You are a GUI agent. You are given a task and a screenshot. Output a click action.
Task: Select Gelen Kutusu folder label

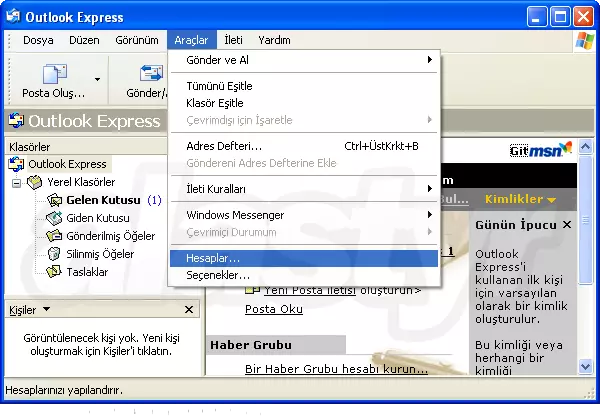[103, 200]
